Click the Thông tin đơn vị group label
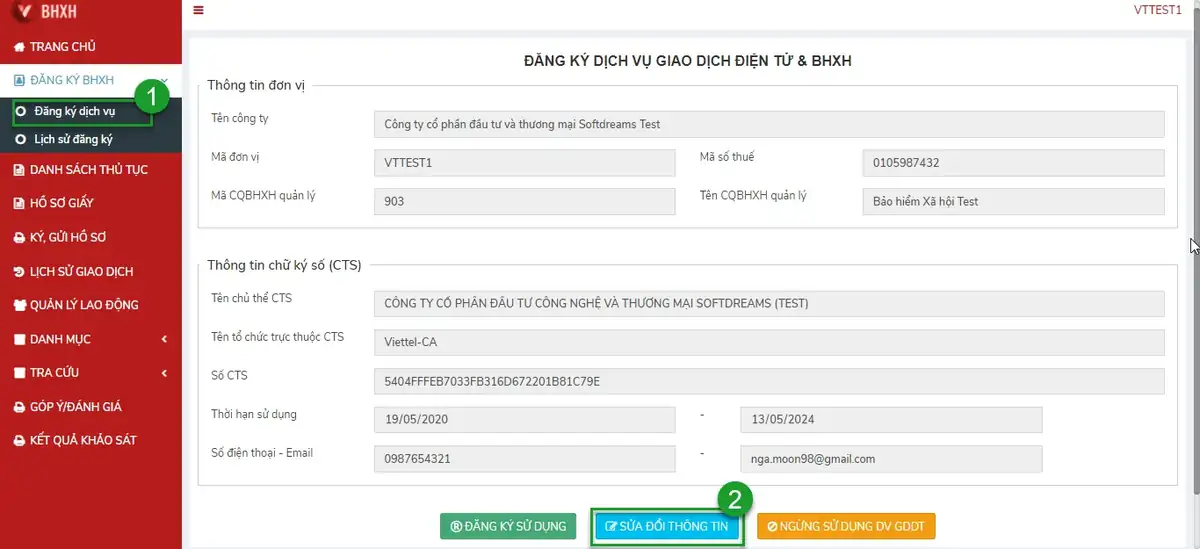 click(256, 85)
